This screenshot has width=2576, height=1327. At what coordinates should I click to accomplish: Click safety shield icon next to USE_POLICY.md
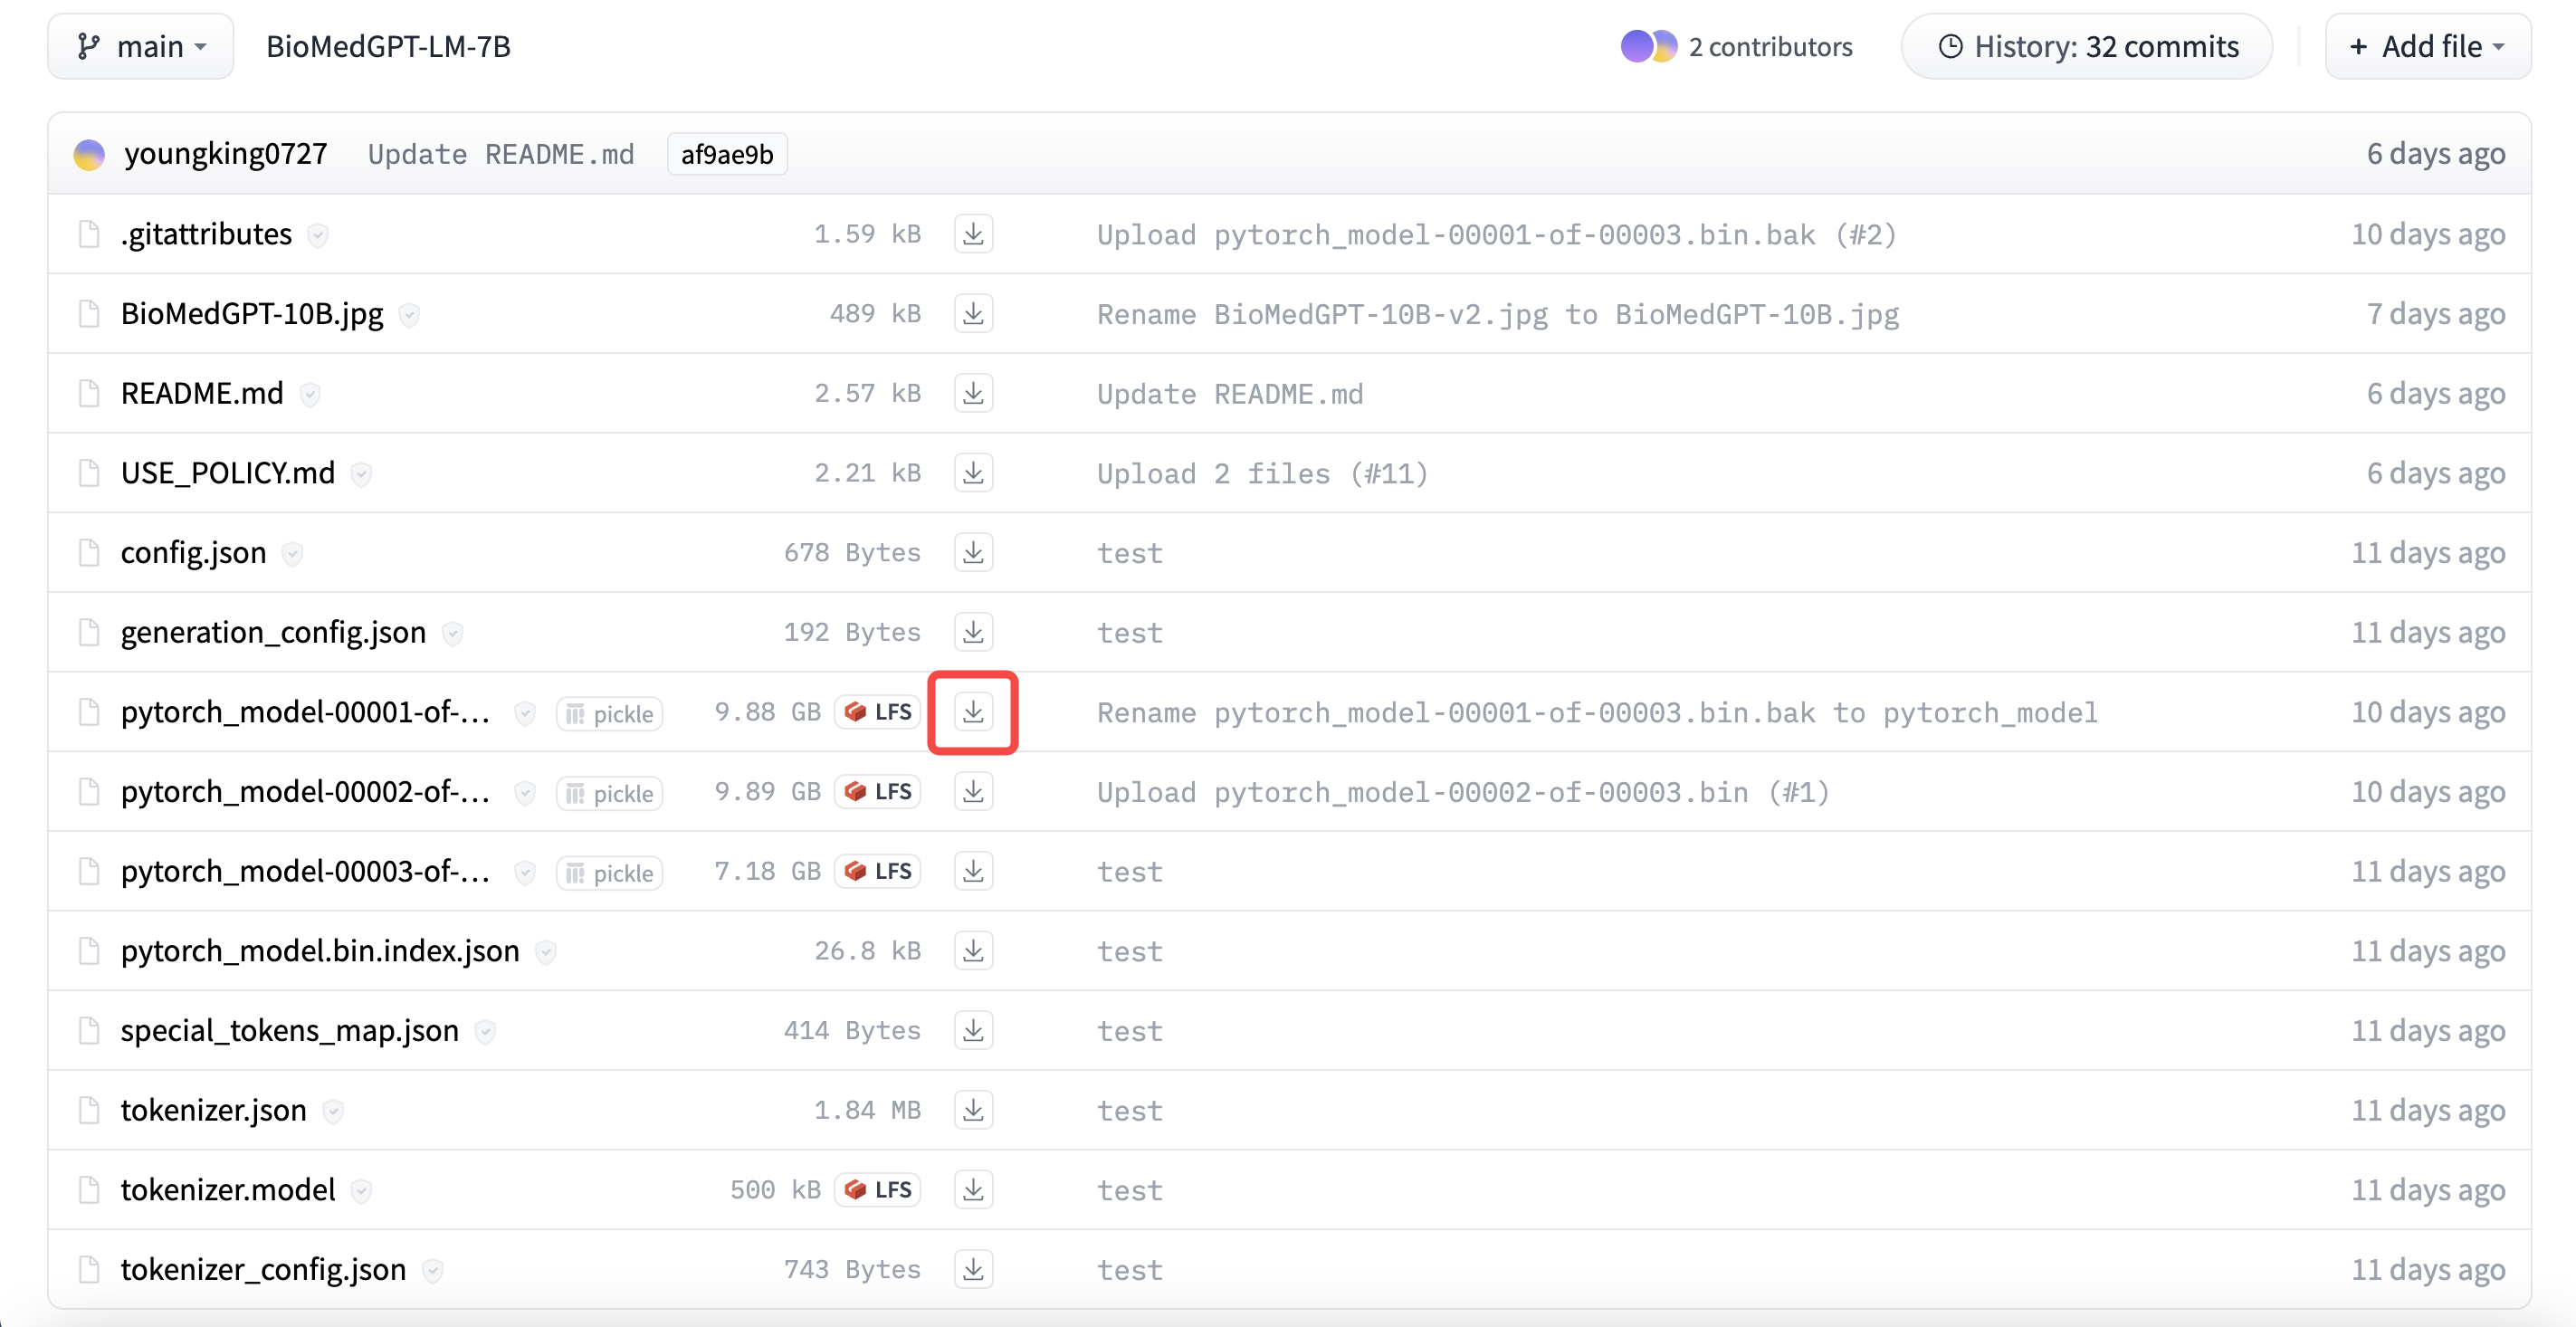362,474
